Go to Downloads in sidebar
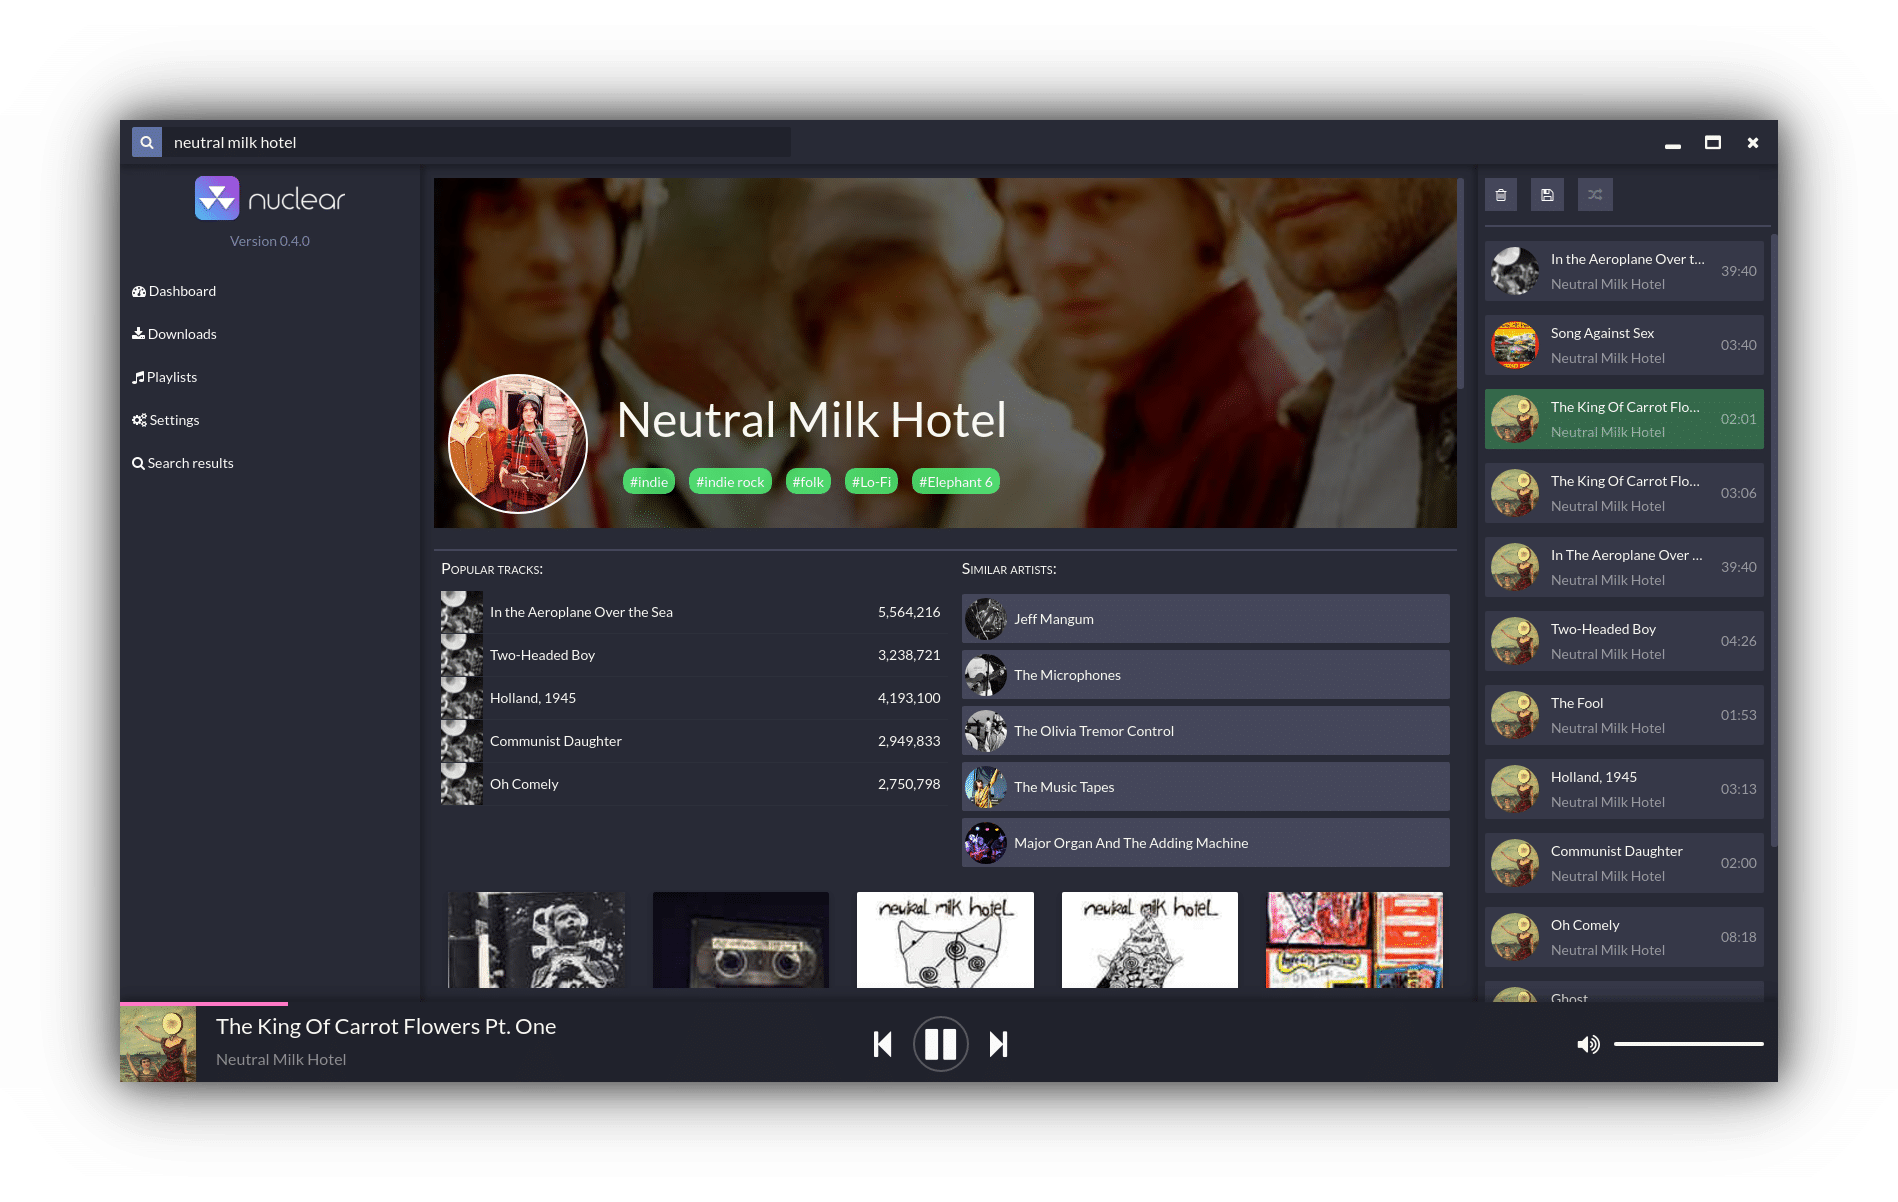 [x=174, y=334]
